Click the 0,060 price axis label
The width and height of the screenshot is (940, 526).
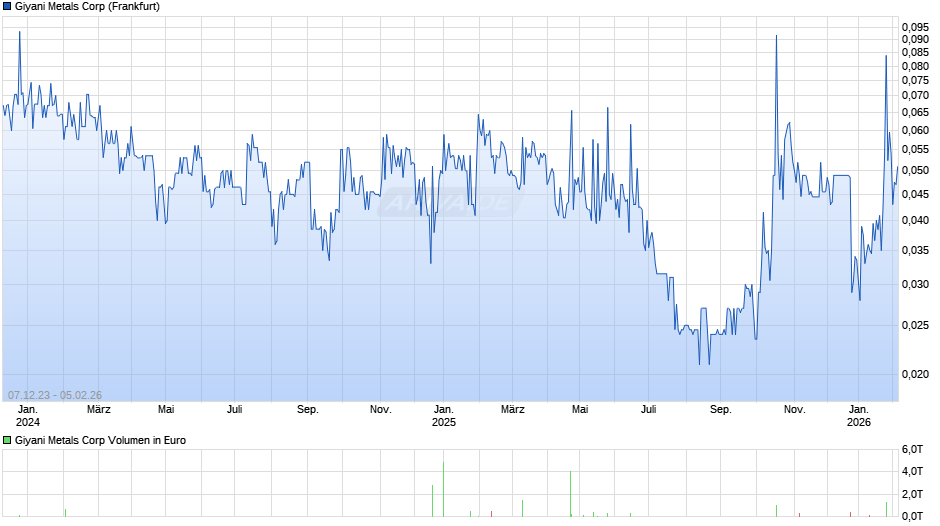tap(915, 130)
